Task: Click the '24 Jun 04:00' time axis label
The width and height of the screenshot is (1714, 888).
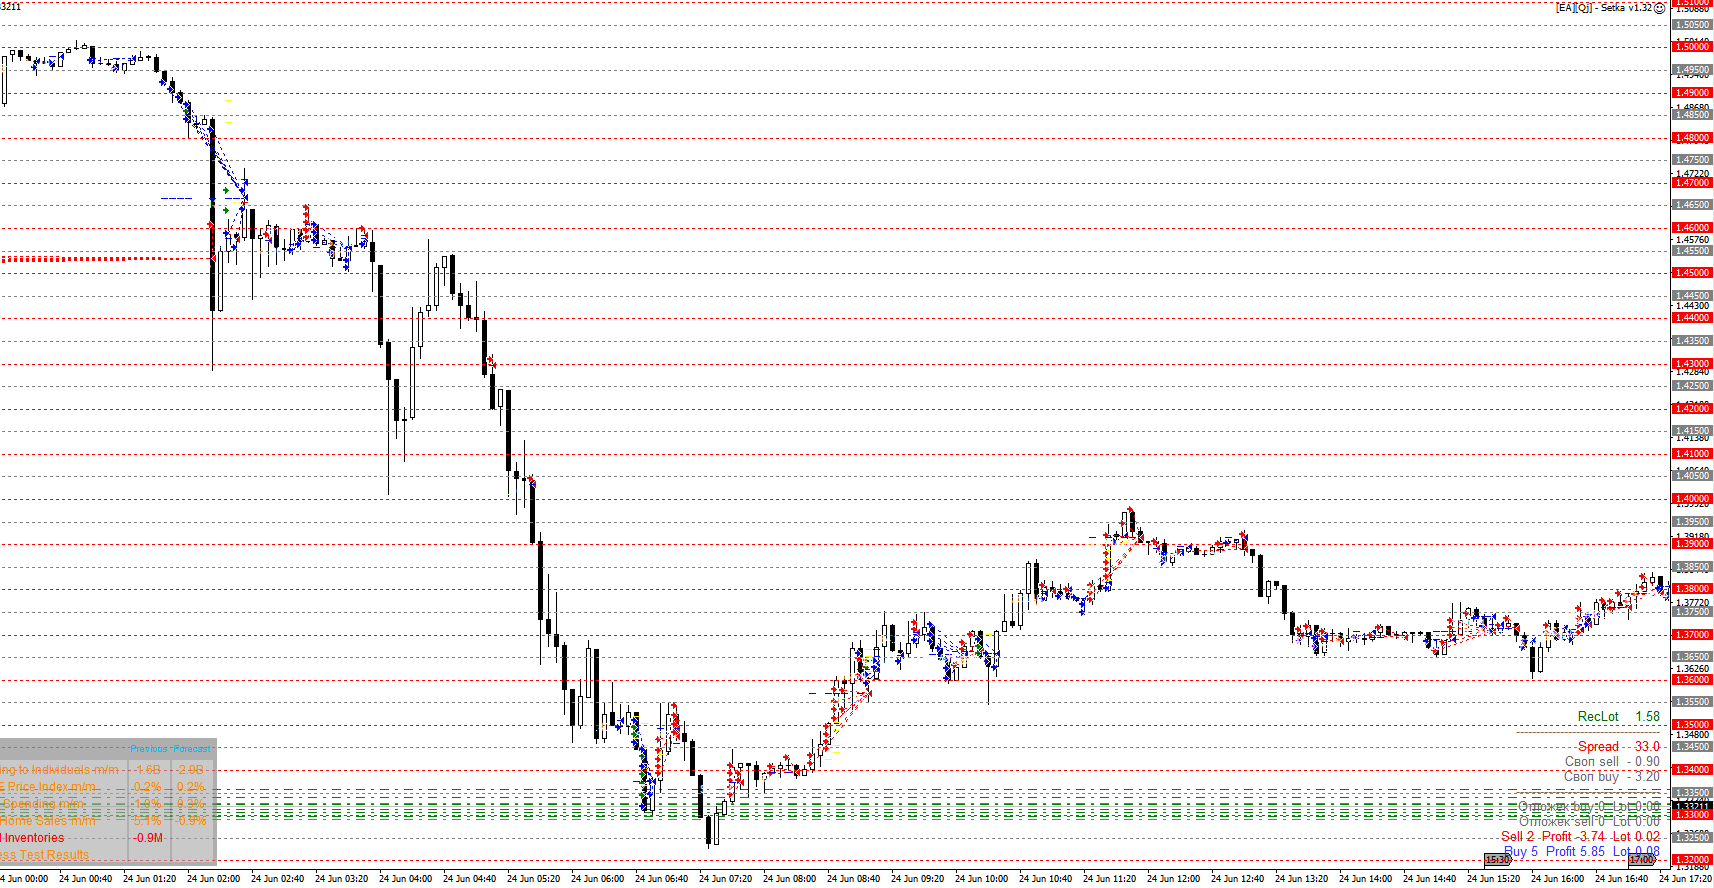Action: pyautogui.click(x=406, y=879)
